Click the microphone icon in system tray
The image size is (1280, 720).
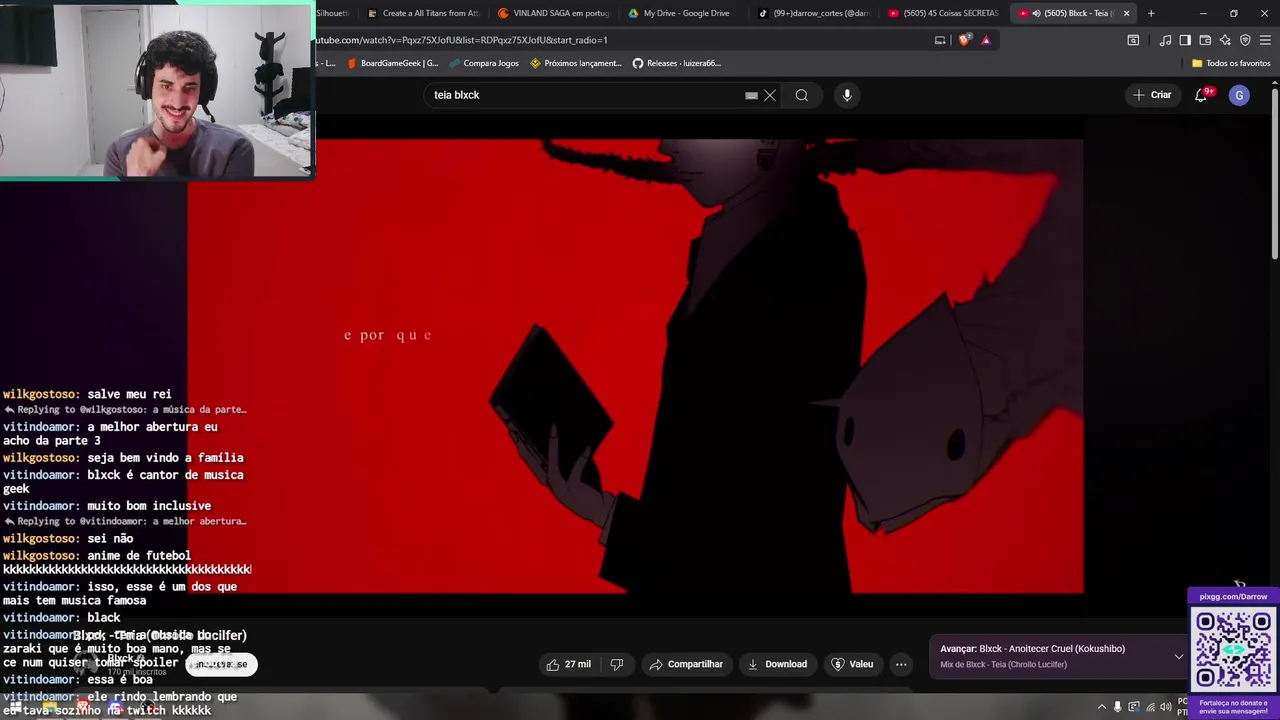tap(1118, 706)
